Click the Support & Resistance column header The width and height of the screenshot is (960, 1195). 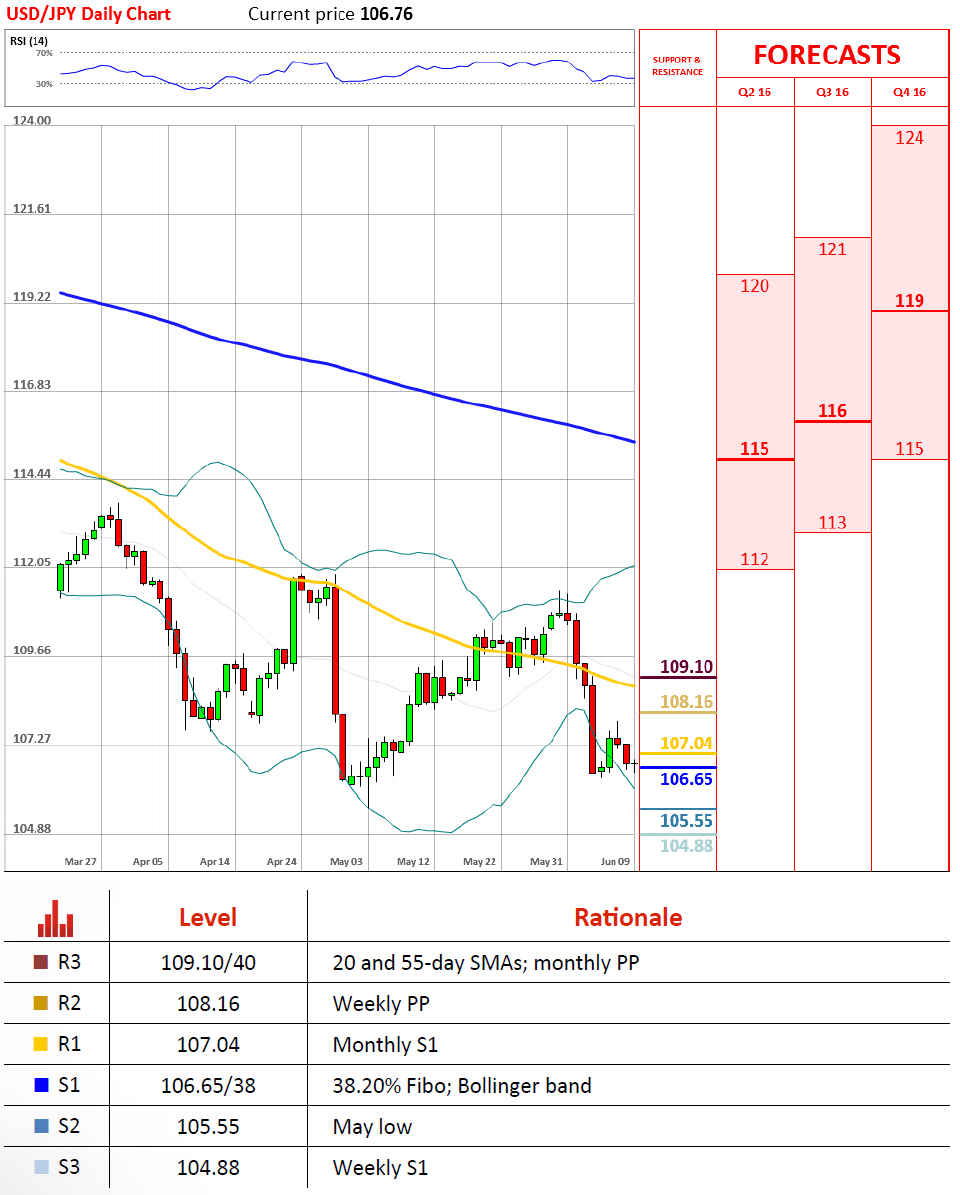pos(677,66)
